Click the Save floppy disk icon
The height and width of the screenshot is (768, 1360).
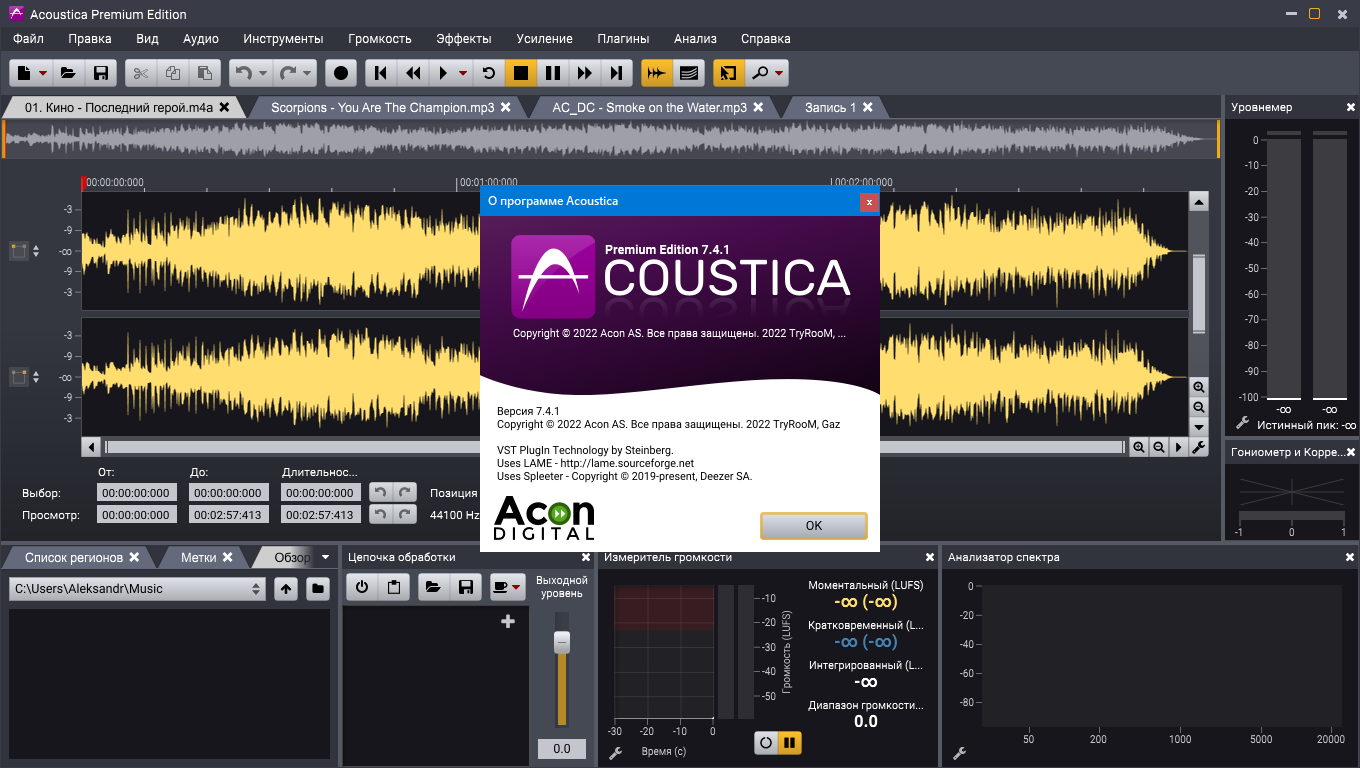coord(100,73)
